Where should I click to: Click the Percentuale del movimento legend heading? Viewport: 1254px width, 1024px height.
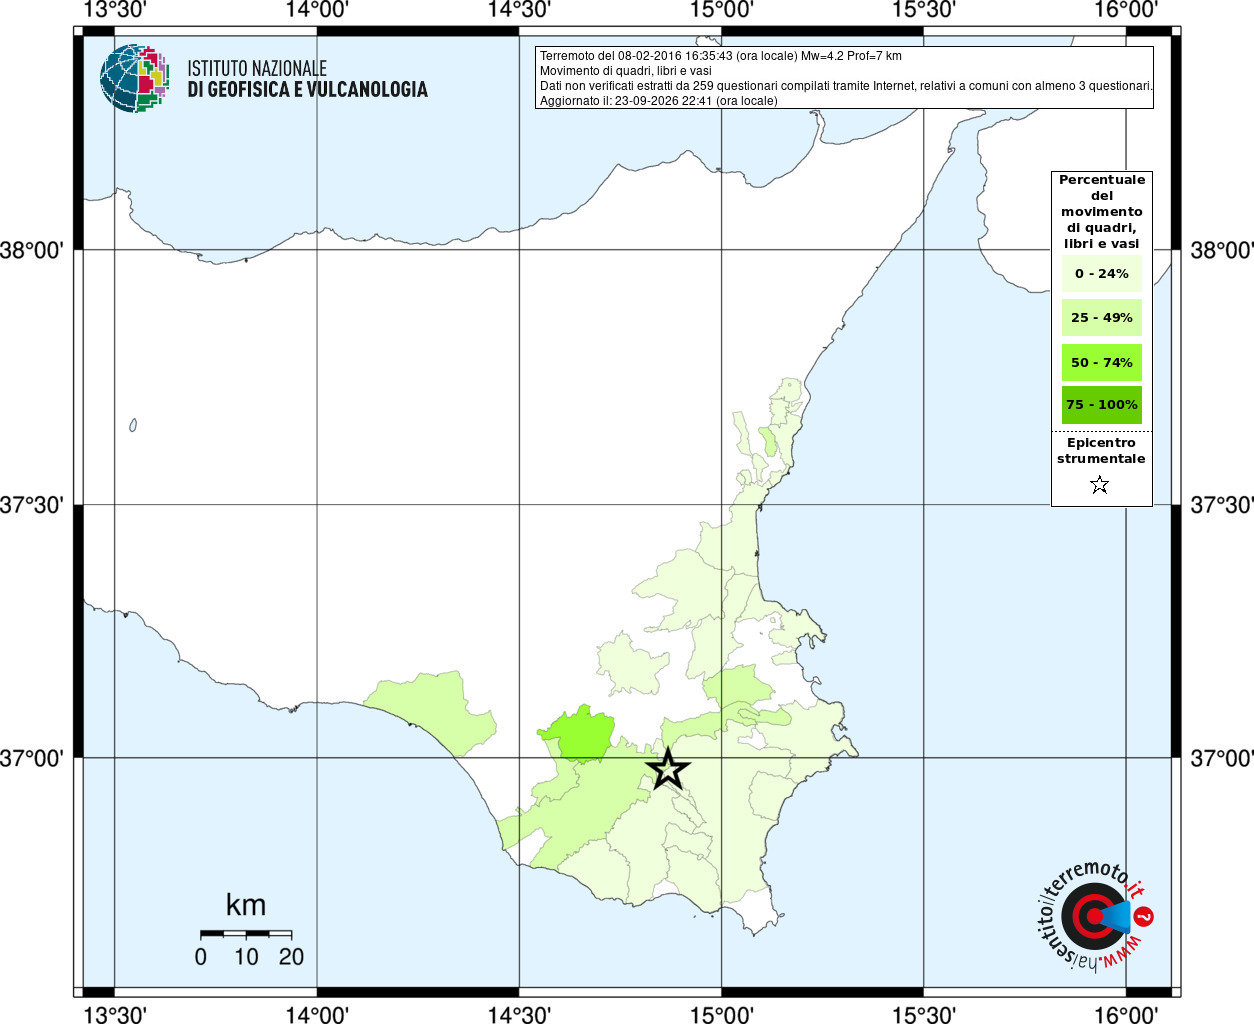pyautogui.click(x=1101, y=211)
